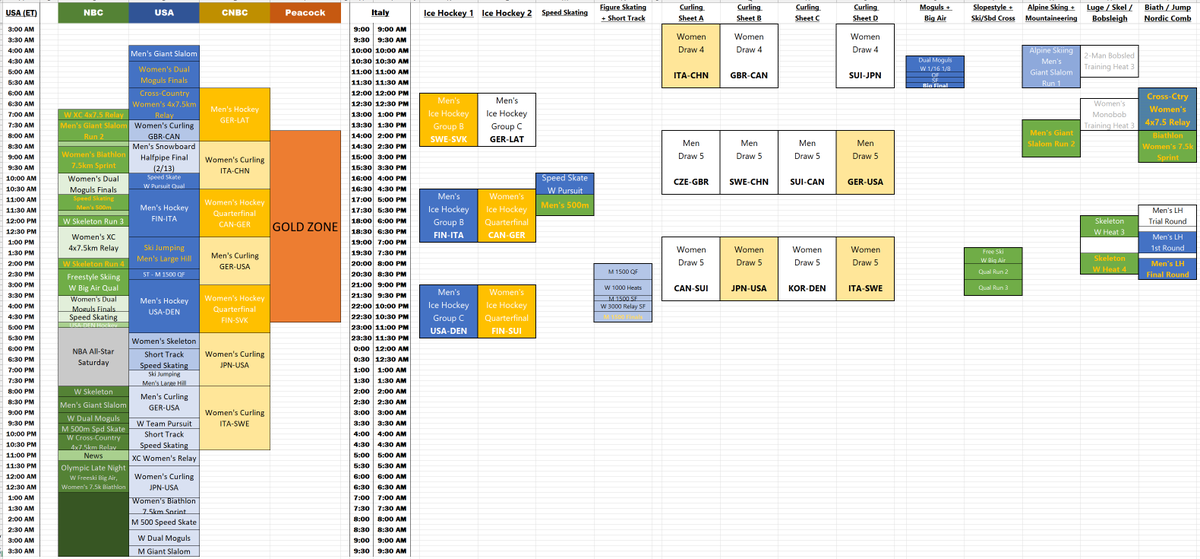Select Ice Hockey 2 'Group C GER-LAT' block
Screen dimensions: 1200x559
point(506,120)
